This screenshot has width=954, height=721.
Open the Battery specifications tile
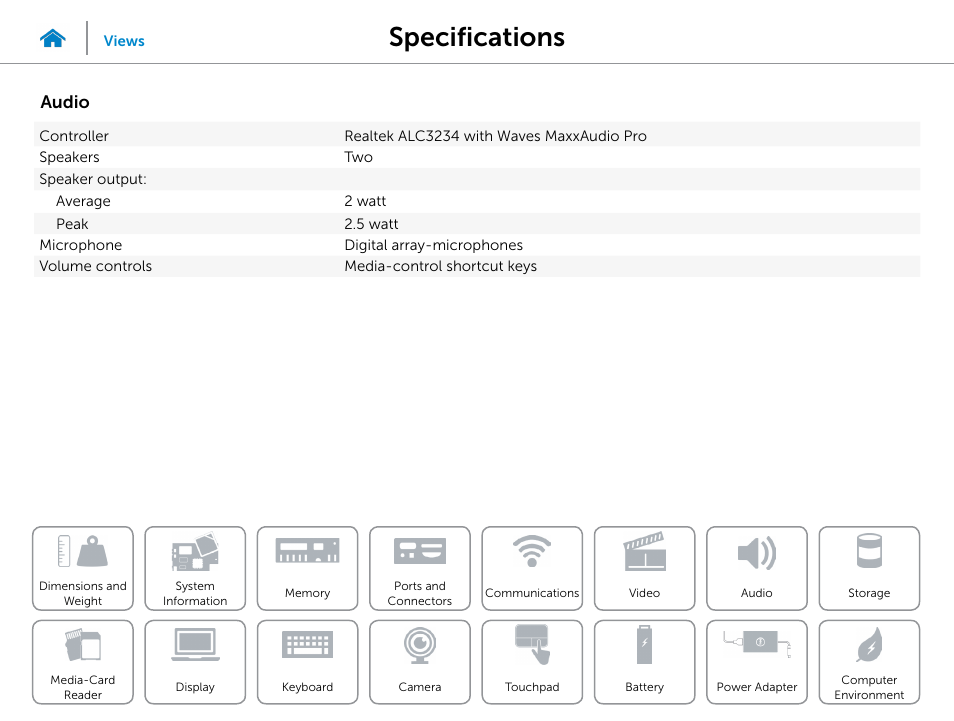click(x=644, y=662)
